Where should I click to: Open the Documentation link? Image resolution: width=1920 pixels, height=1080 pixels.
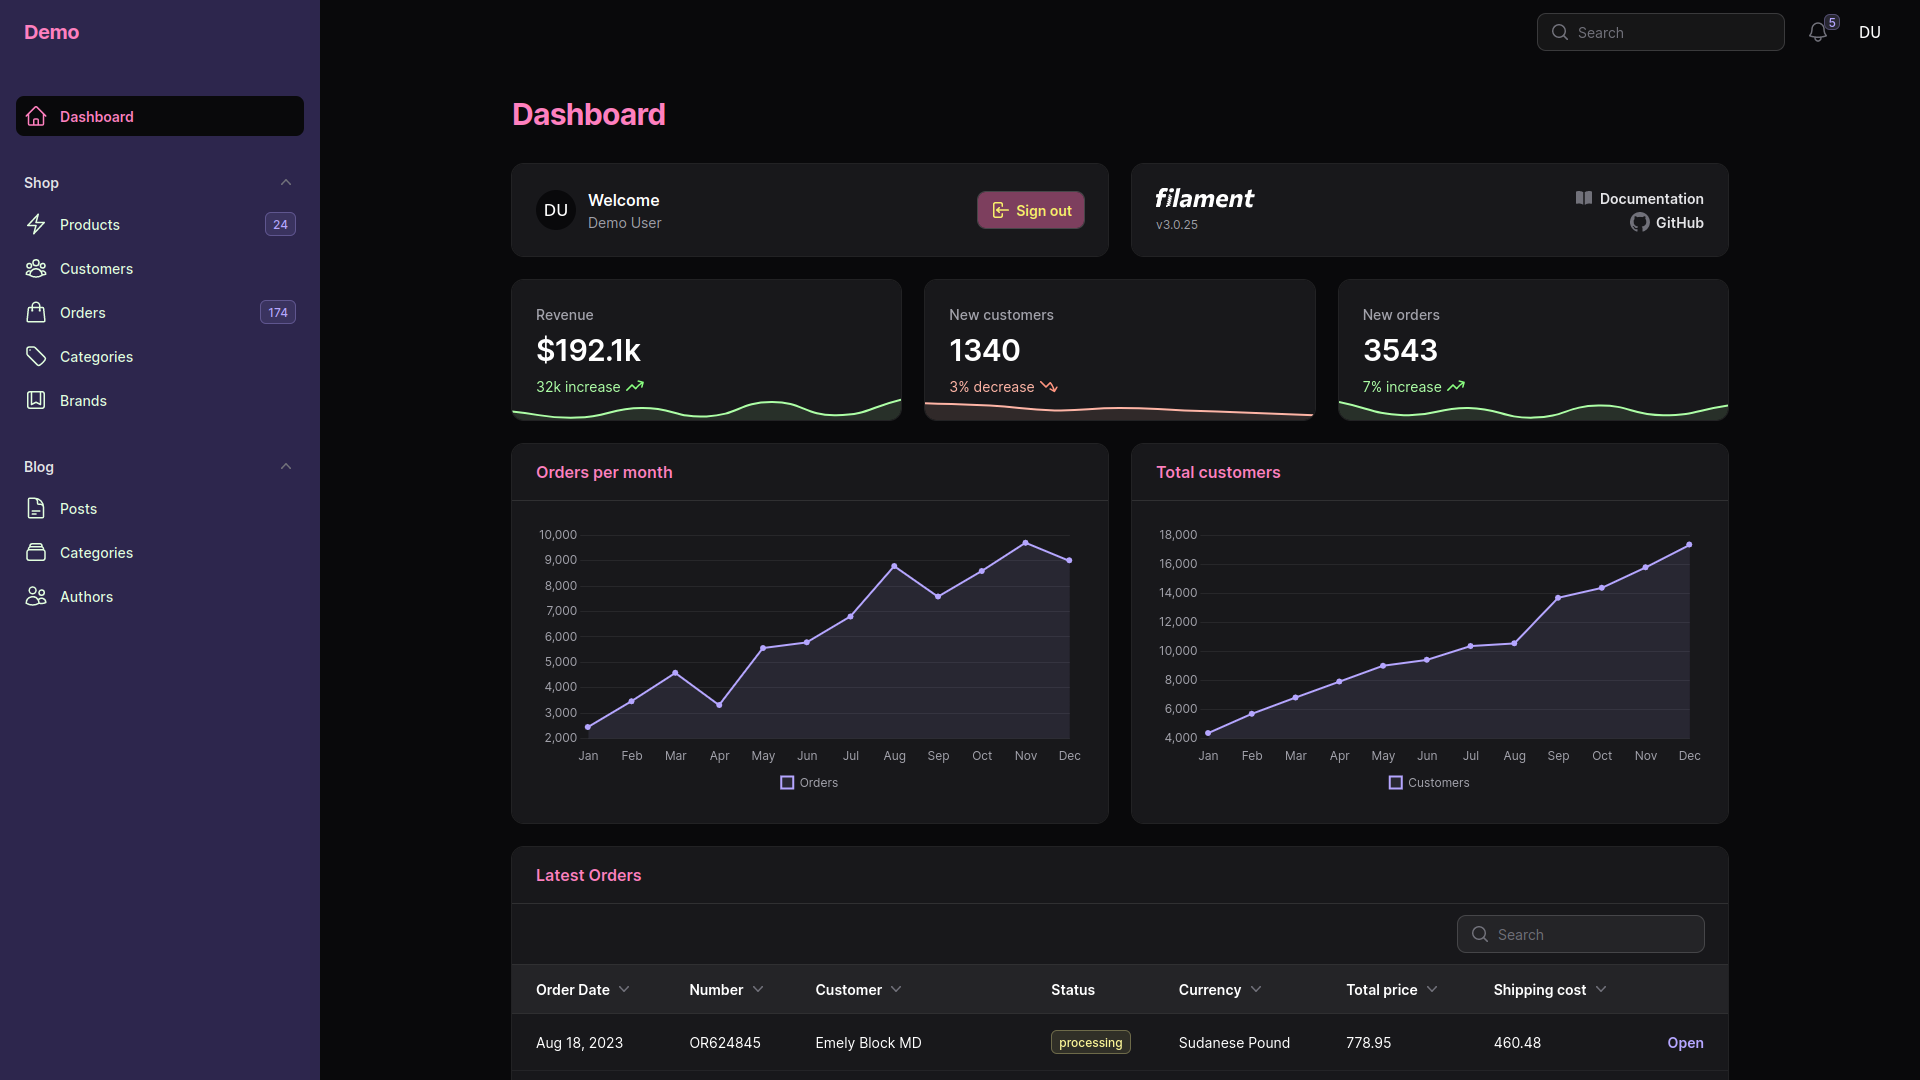(1650, 198)
